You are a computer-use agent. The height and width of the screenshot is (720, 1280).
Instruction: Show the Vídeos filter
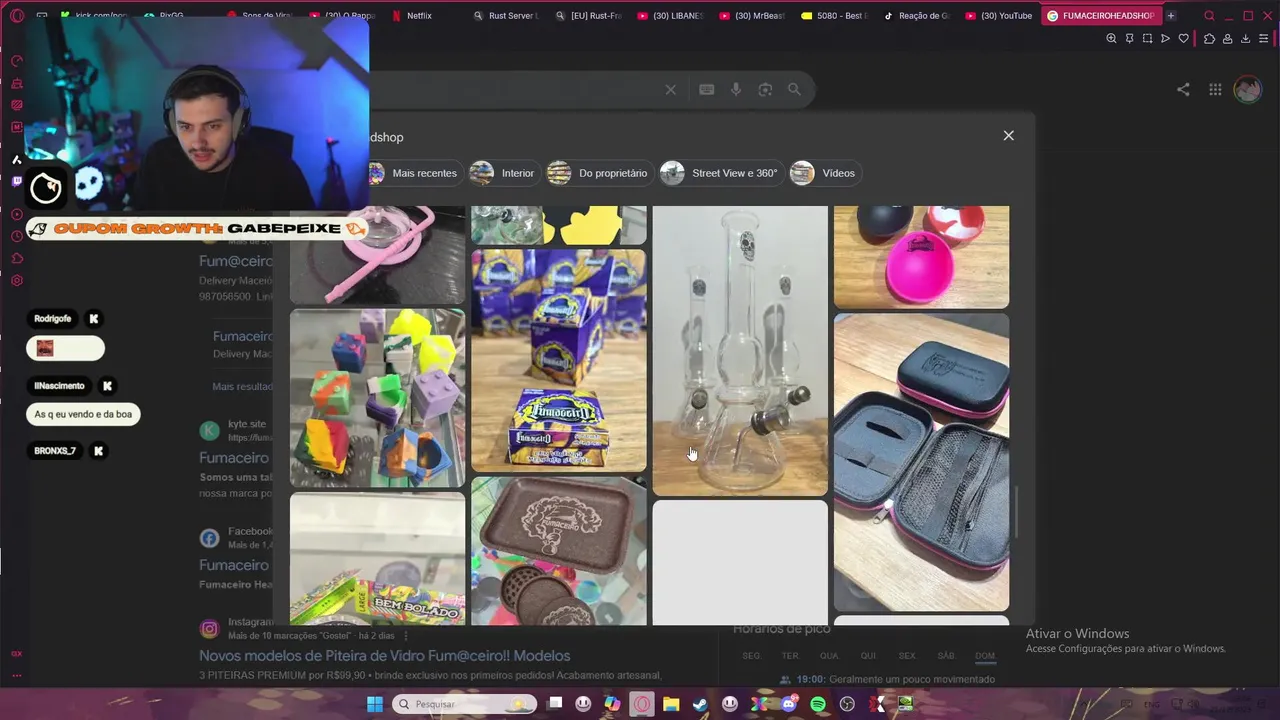[x=824, y=173]
